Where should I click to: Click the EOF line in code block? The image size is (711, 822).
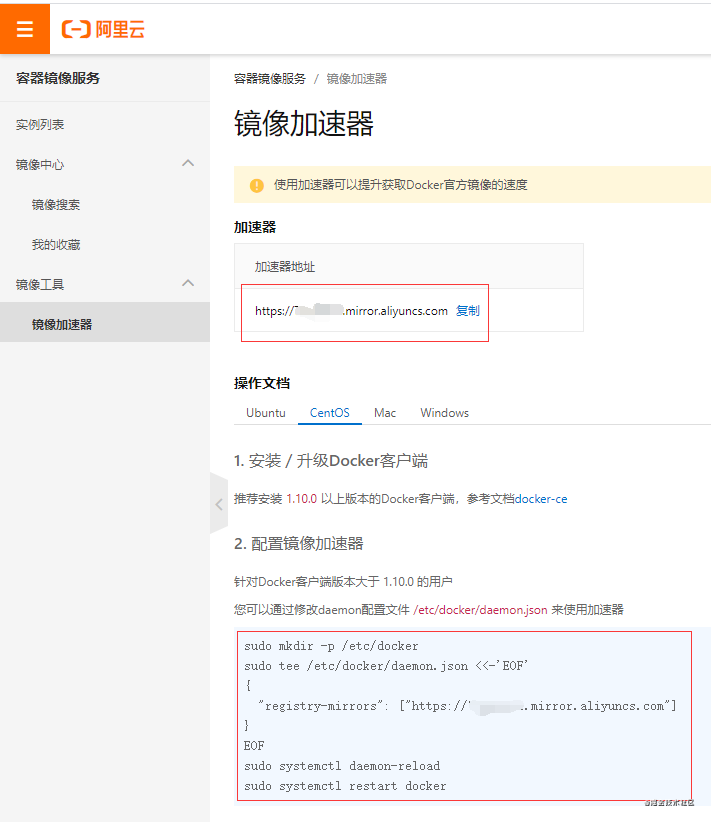tap(254, 746)
